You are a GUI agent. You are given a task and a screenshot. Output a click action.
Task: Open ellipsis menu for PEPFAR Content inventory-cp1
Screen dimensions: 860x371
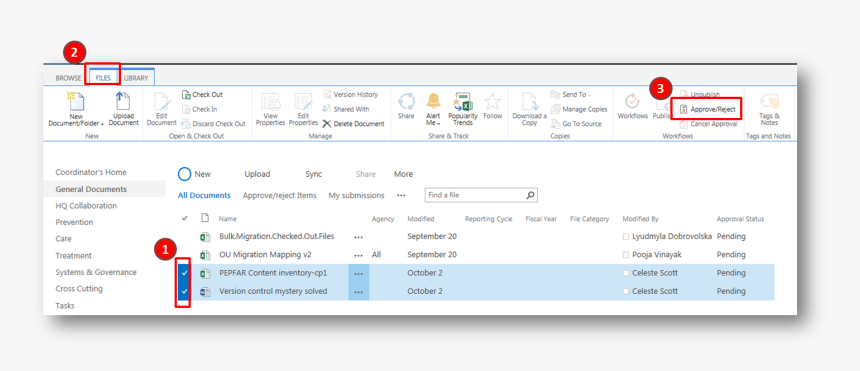[359, 273]
